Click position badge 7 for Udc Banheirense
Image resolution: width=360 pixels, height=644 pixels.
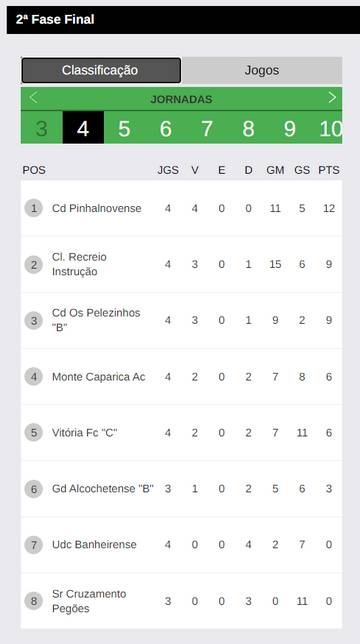tap(34, 545)
